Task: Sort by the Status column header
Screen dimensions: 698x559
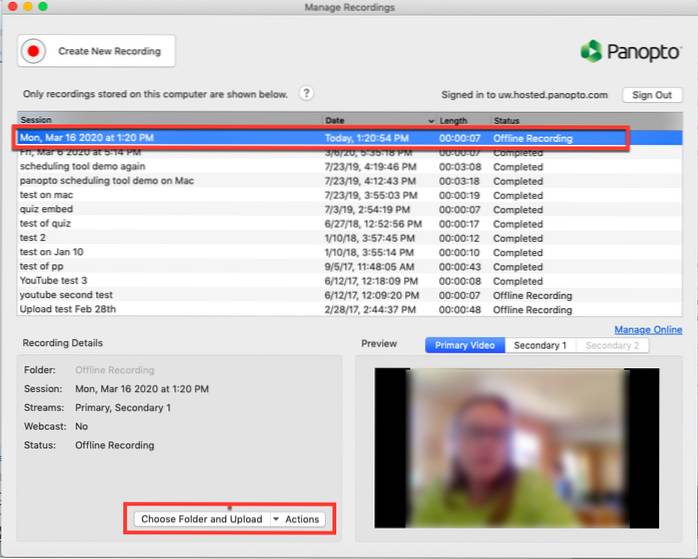Action: pyautogui.click(x=585, y=120)
